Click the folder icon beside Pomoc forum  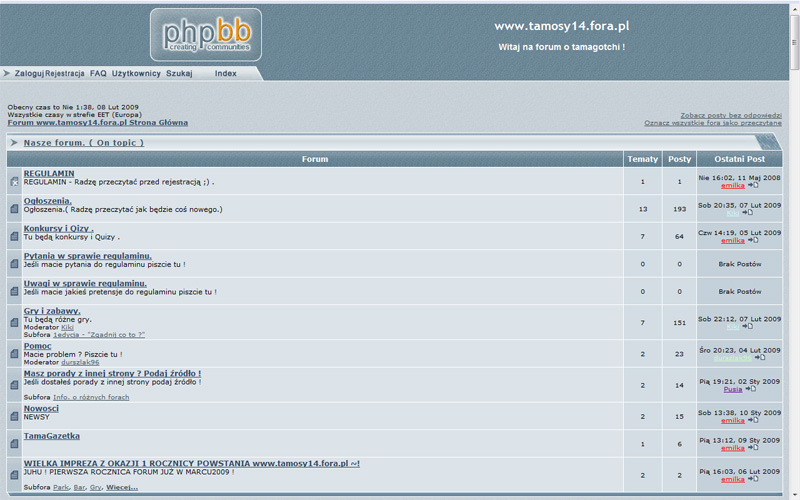point(14,353)
